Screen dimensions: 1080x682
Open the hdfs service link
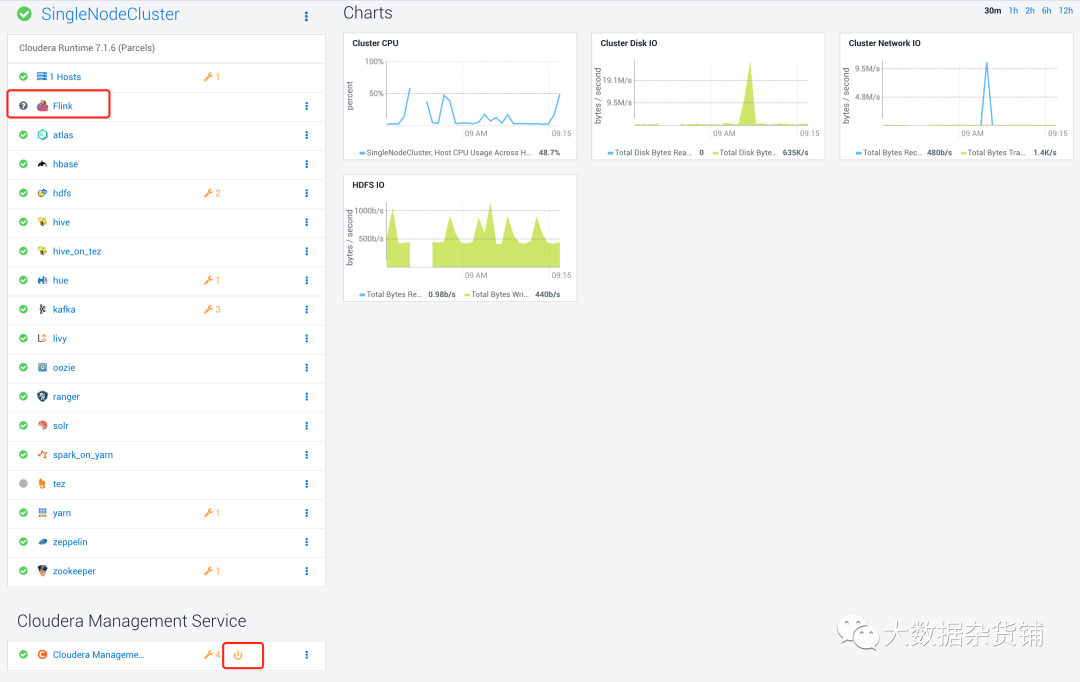click(x=62, y=193)
